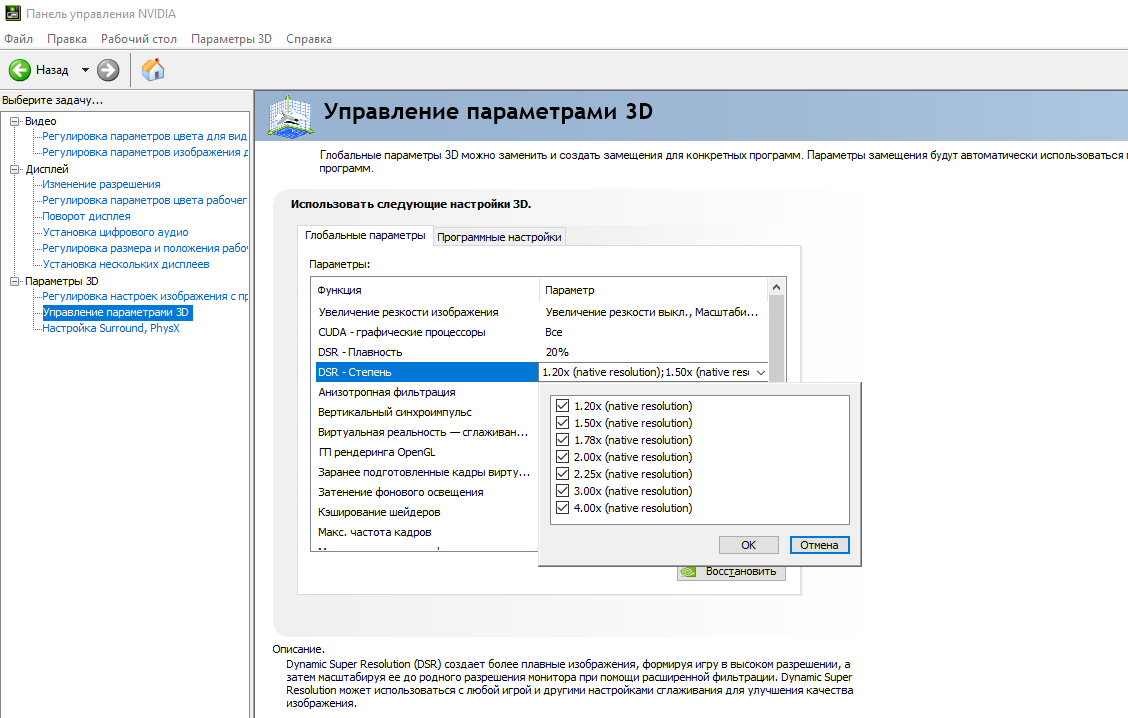Confirm DSR factors with OK button
Viewport: 1128px width, 718px height.
(749, 545)
